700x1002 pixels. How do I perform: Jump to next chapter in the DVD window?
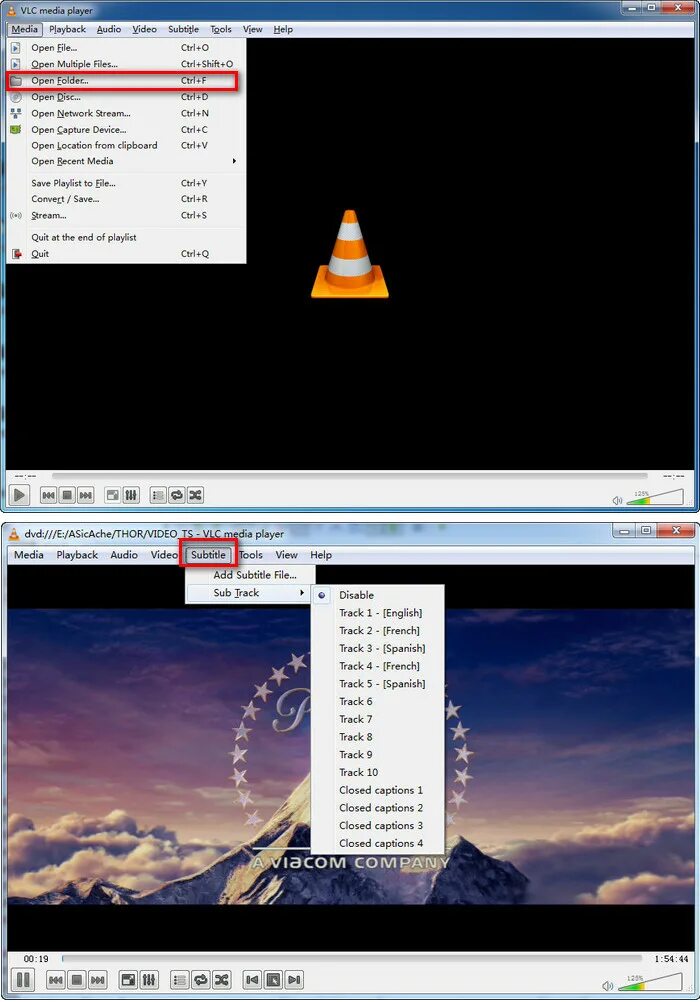293,980
